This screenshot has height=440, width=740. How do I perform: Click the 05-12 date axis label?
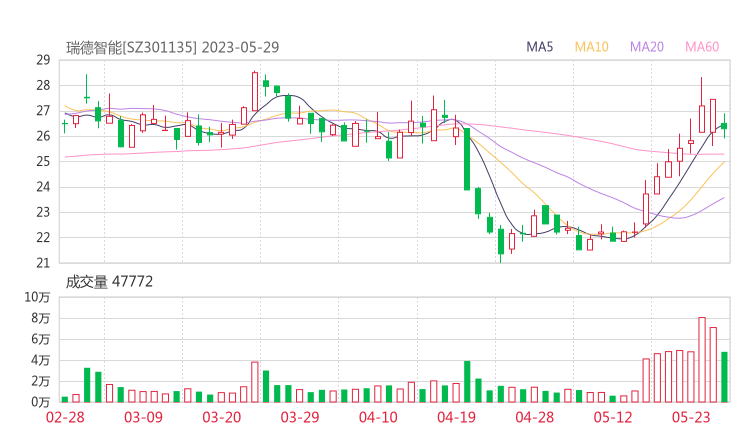613,417
